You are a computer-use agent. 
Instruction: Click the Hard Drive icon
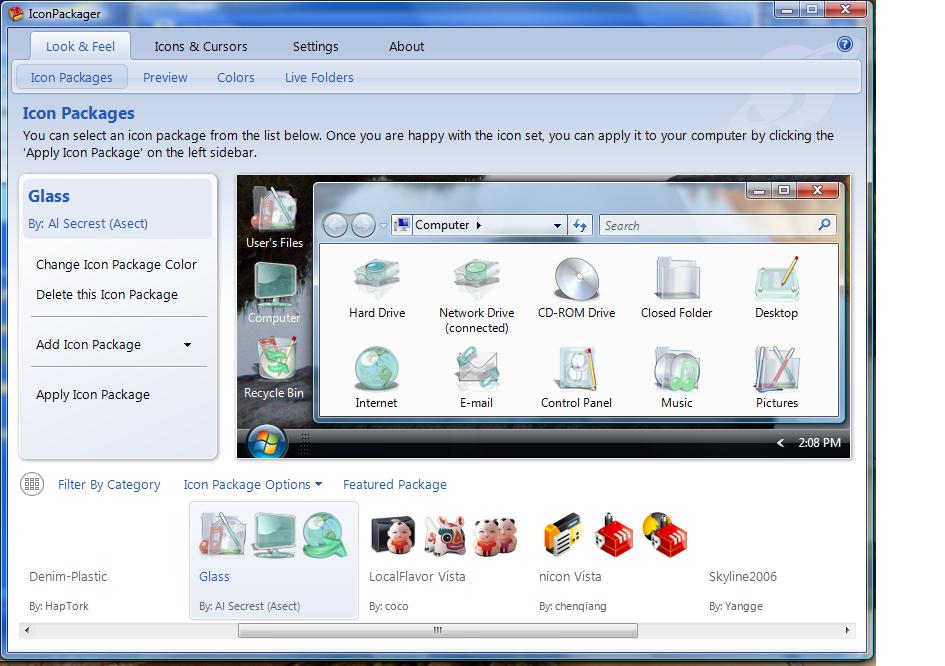pyautogui.click(x=377, y=280)
